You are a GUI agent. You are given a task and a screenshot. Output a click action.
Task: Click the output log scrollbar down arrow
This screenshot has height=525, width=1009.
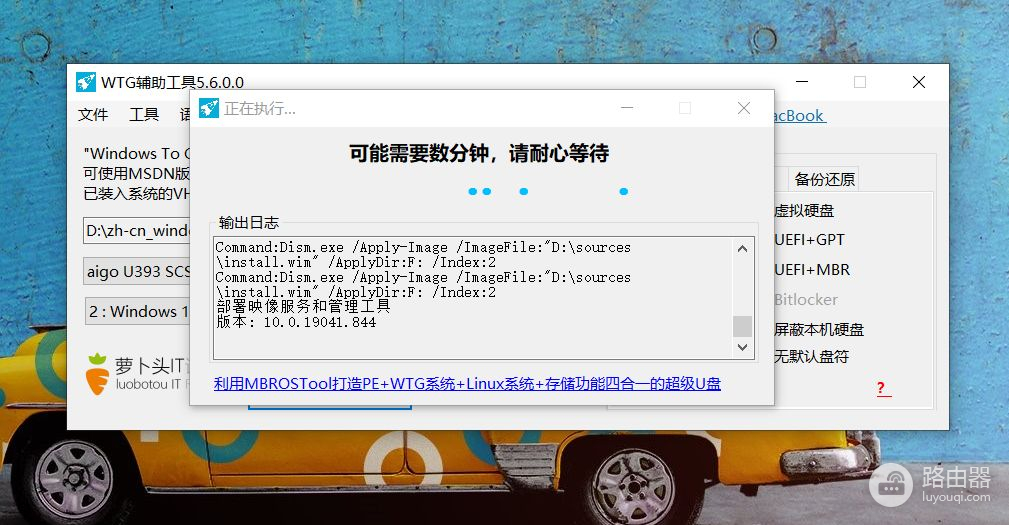pos(742,347)
